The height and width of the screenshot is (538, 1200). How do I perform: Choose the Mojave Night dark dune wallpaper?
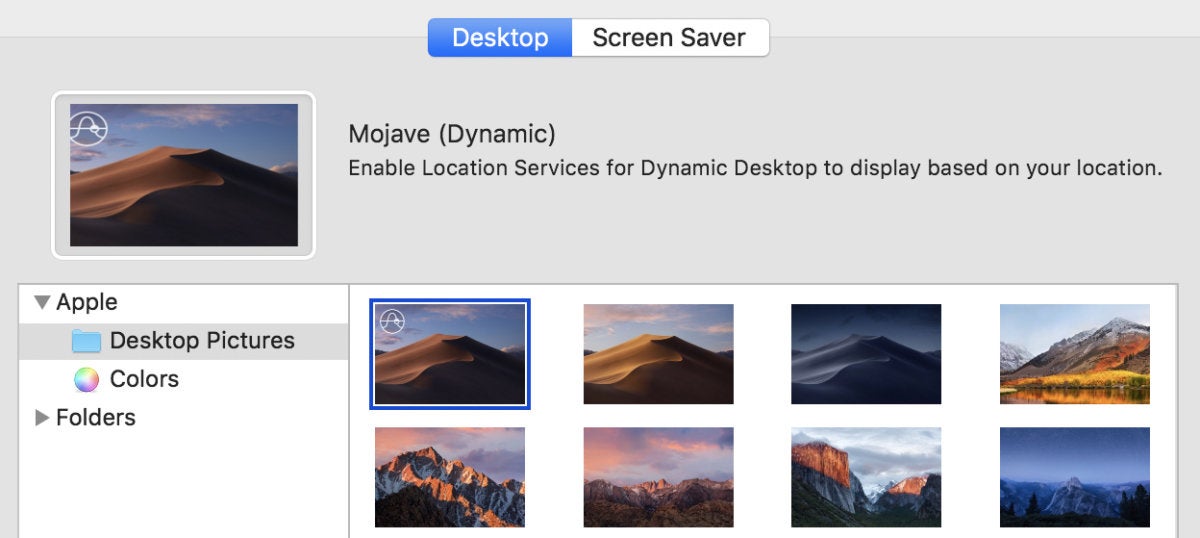(x=866, y=354)
